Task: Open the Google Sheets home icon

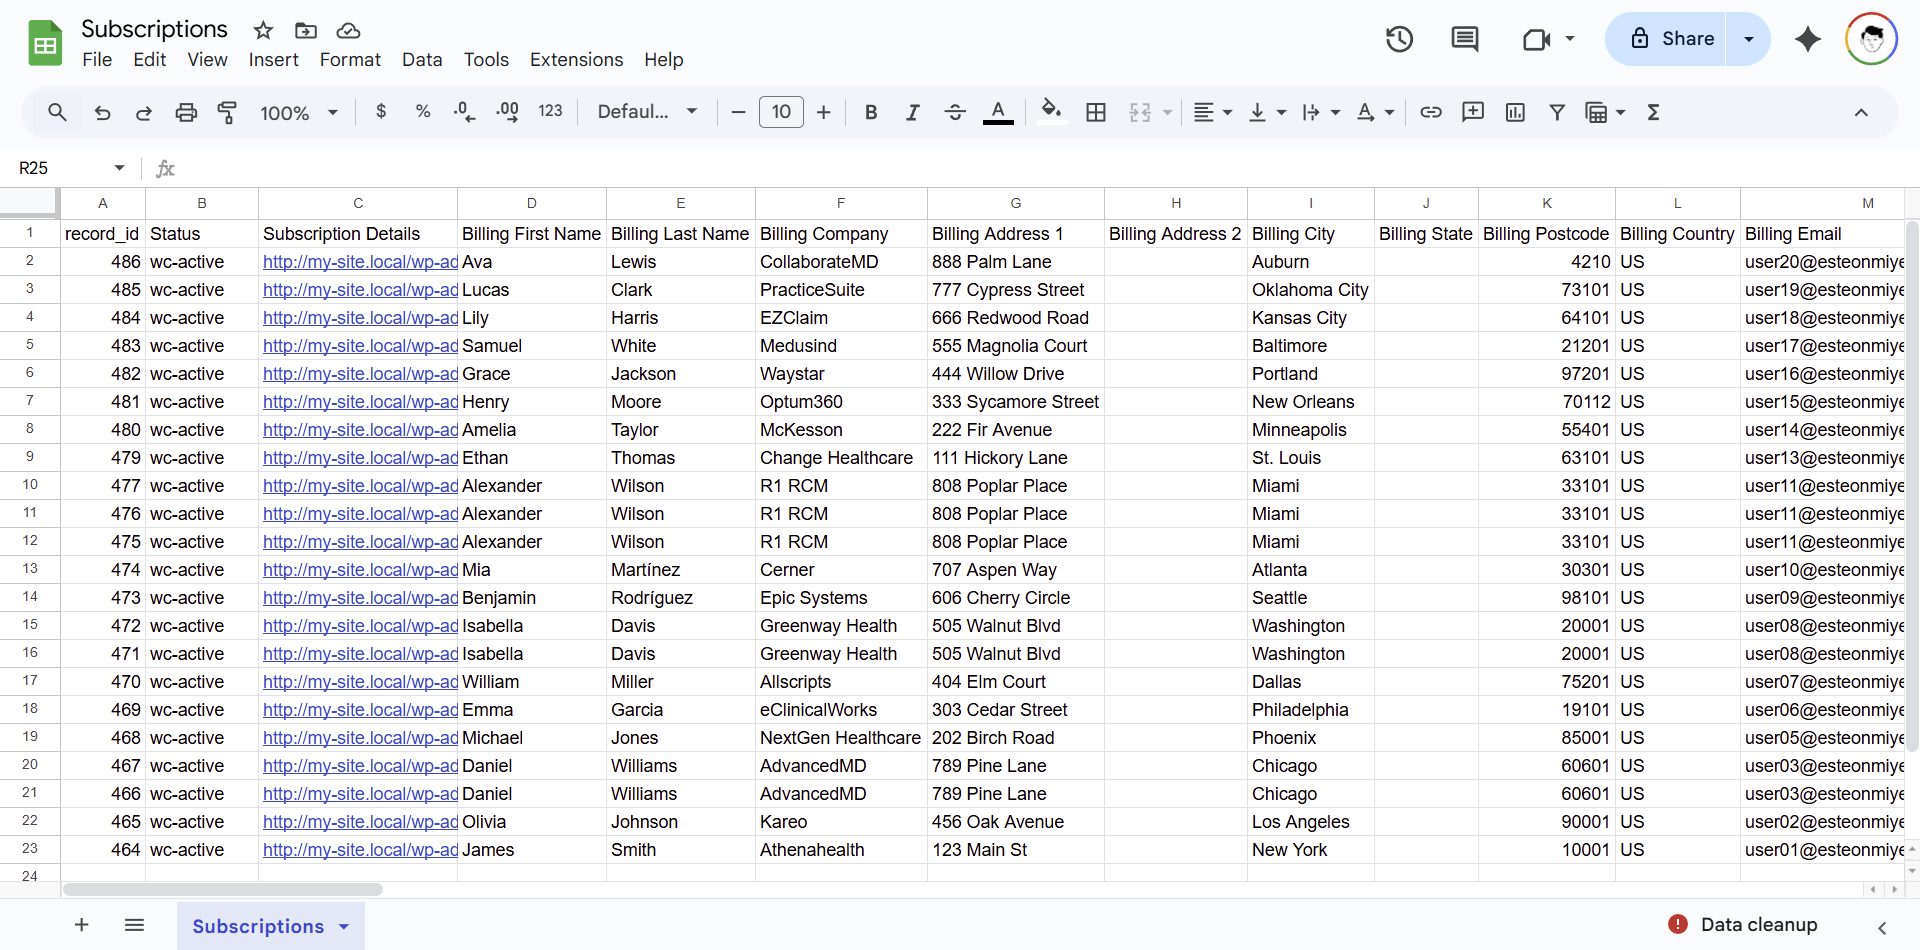Action: 45,43
